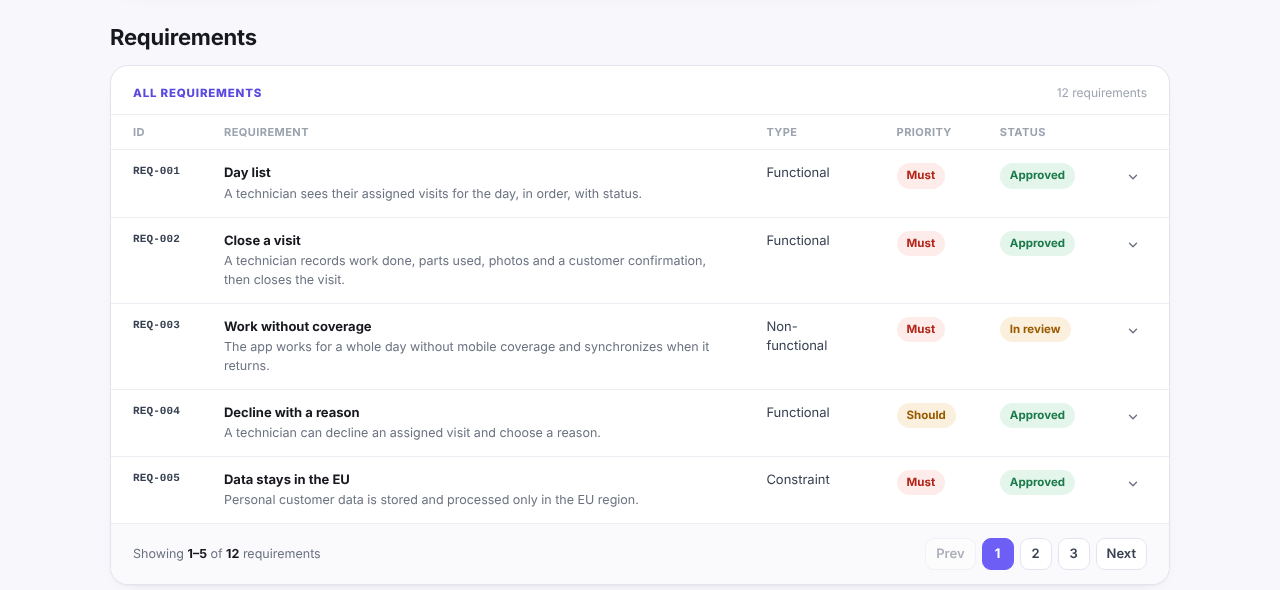
Task: Click the Functional type of REQ-002
Action: tap(798, 241)
